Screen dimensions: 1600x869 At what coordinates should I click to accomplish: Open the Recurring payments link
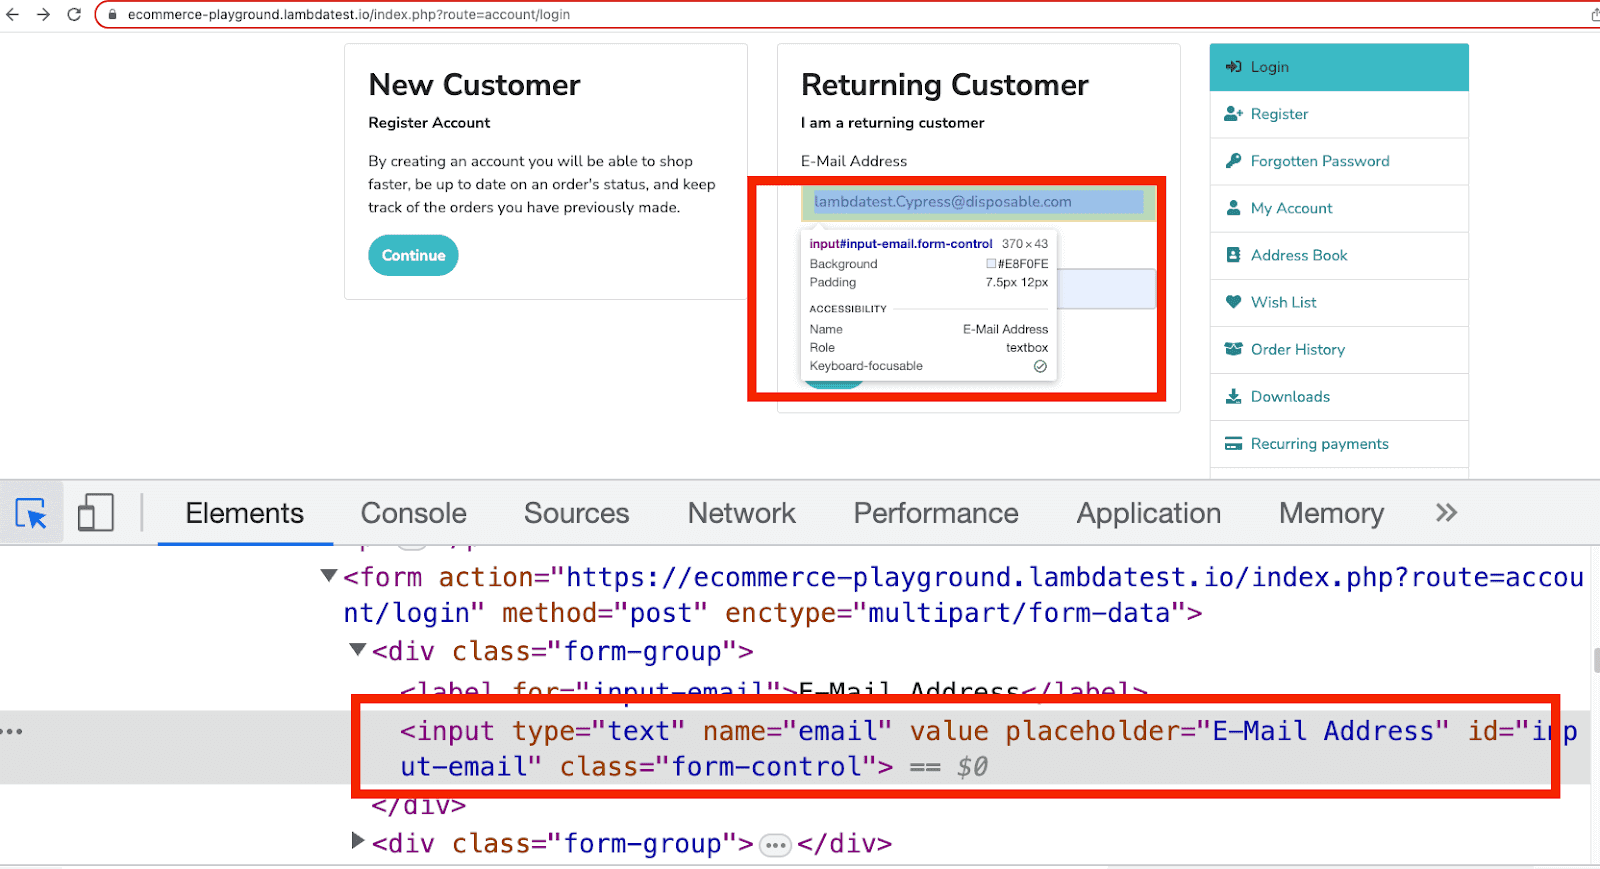[1319, 443]
